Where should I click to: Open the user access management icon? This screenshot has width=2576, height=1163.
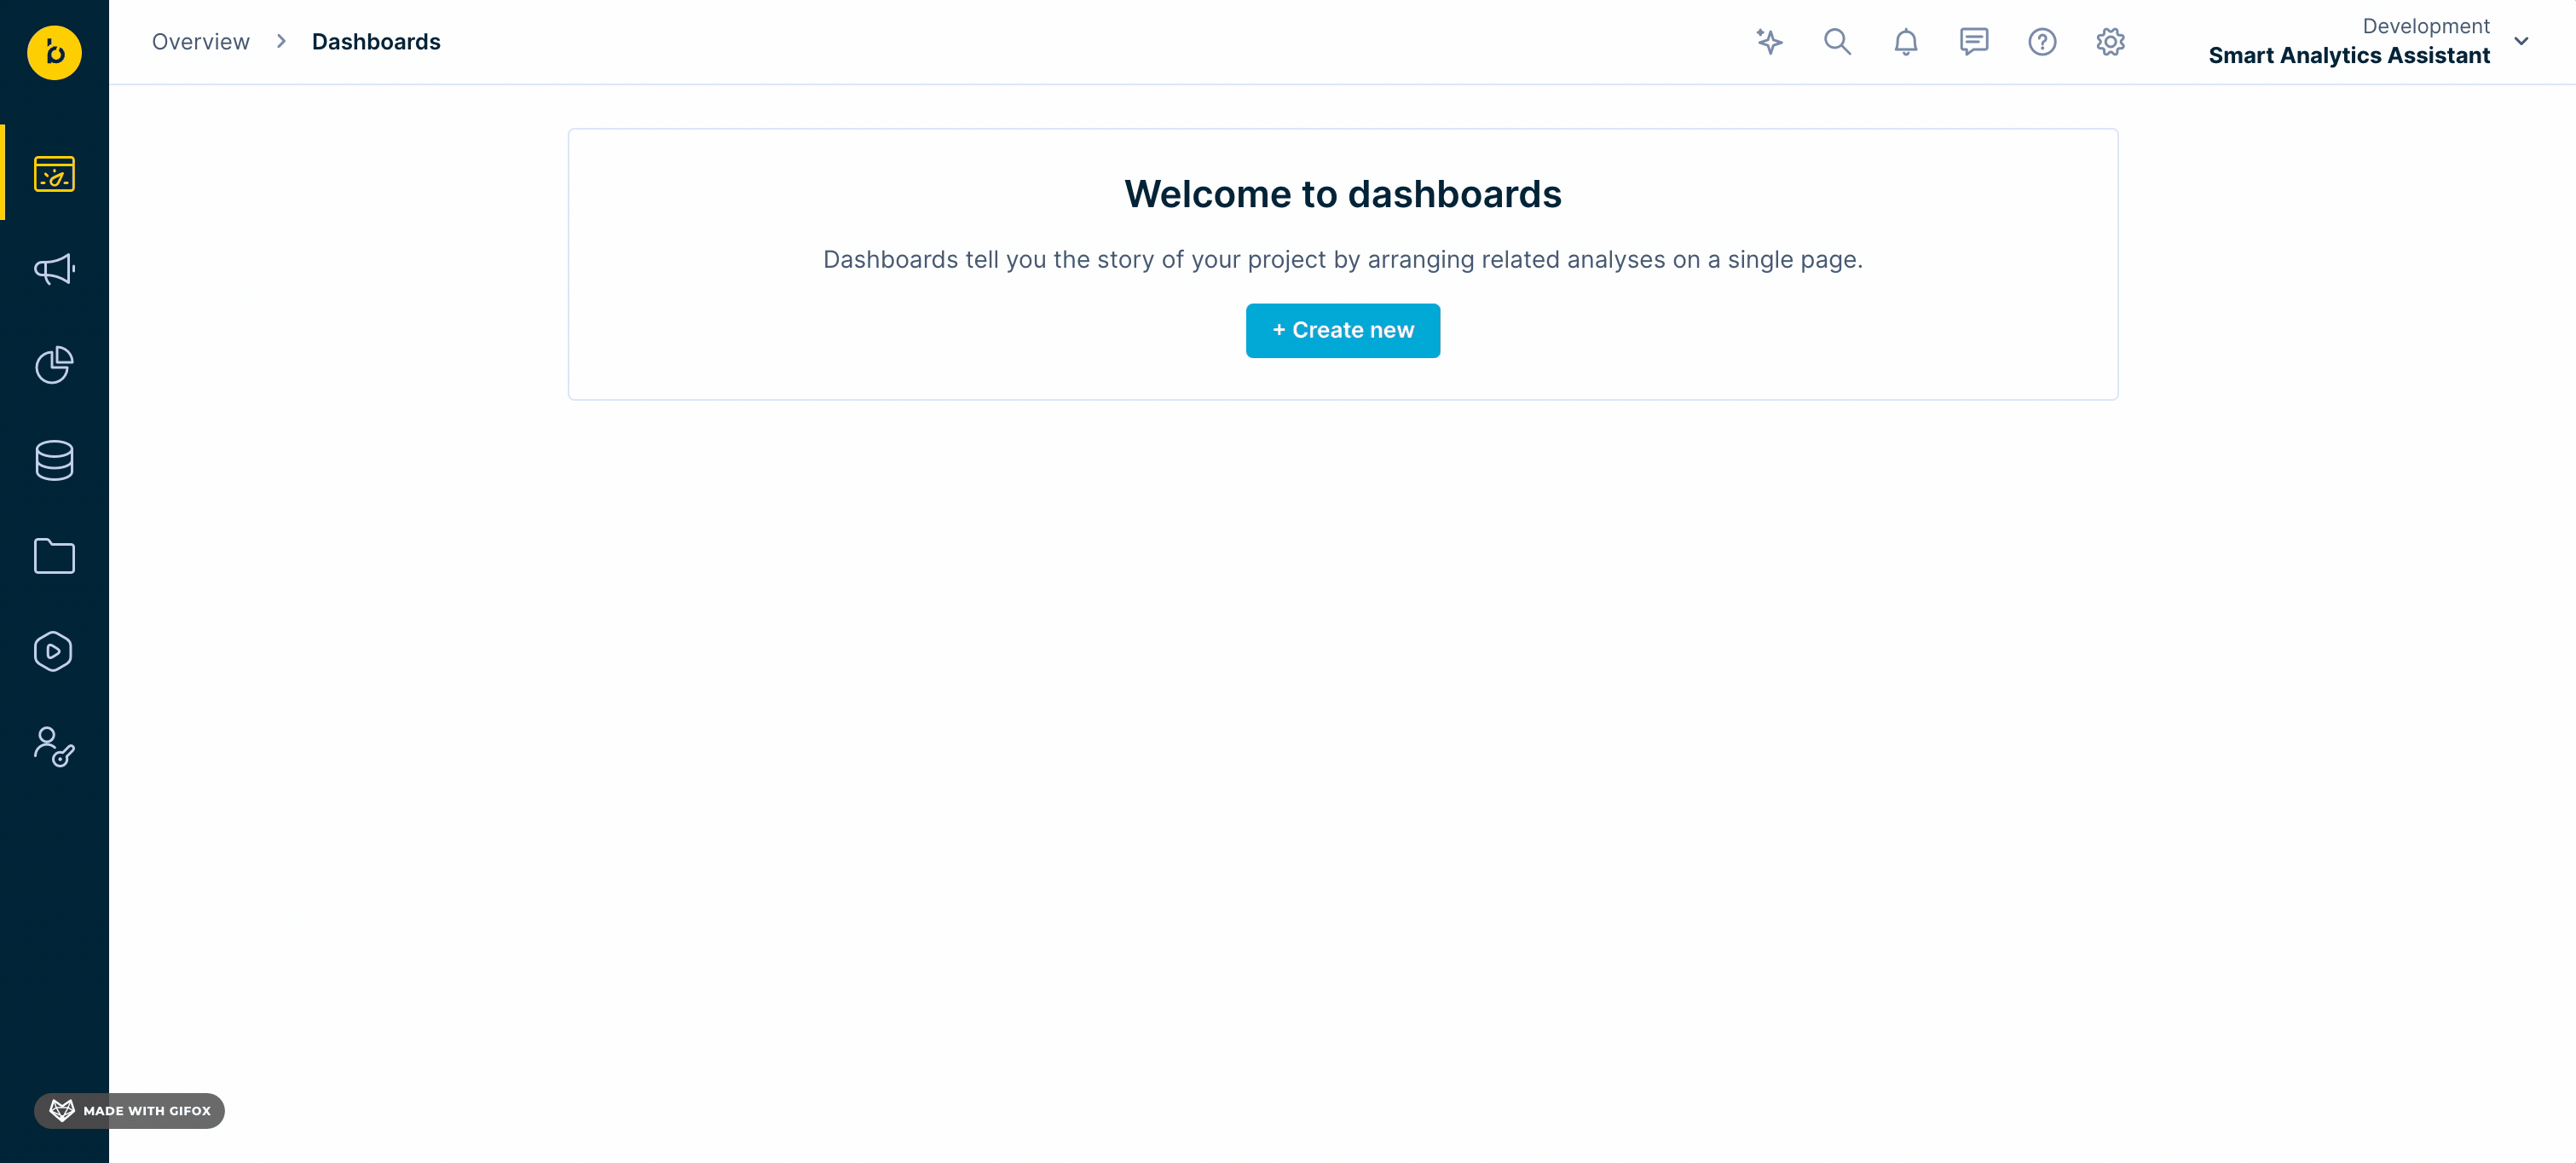pos(54,747)
